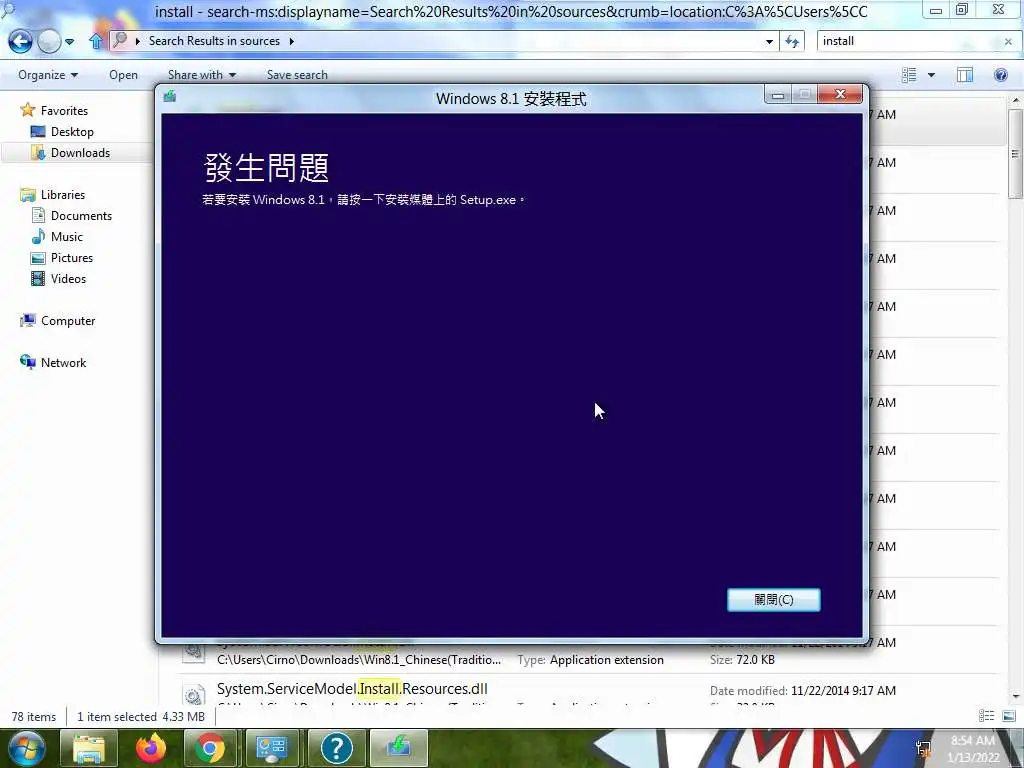Open the recent locations dropdown arrow
1024x768 pixels.
(69, 42)
